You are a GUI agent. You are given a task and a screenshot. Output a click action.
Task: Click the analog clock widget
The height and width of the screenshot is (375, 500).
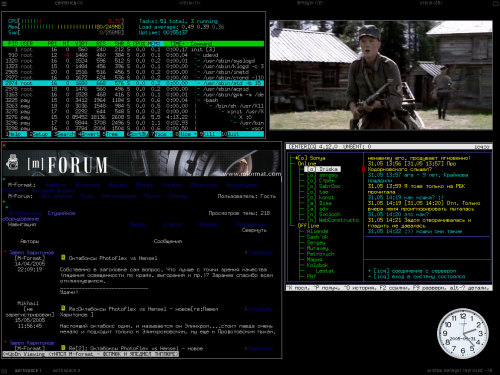click(x=463, y=333)
